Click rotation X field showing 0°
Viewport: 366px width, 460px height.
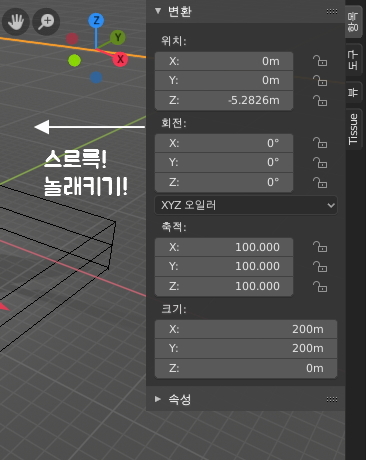click(x=224, y=143)
